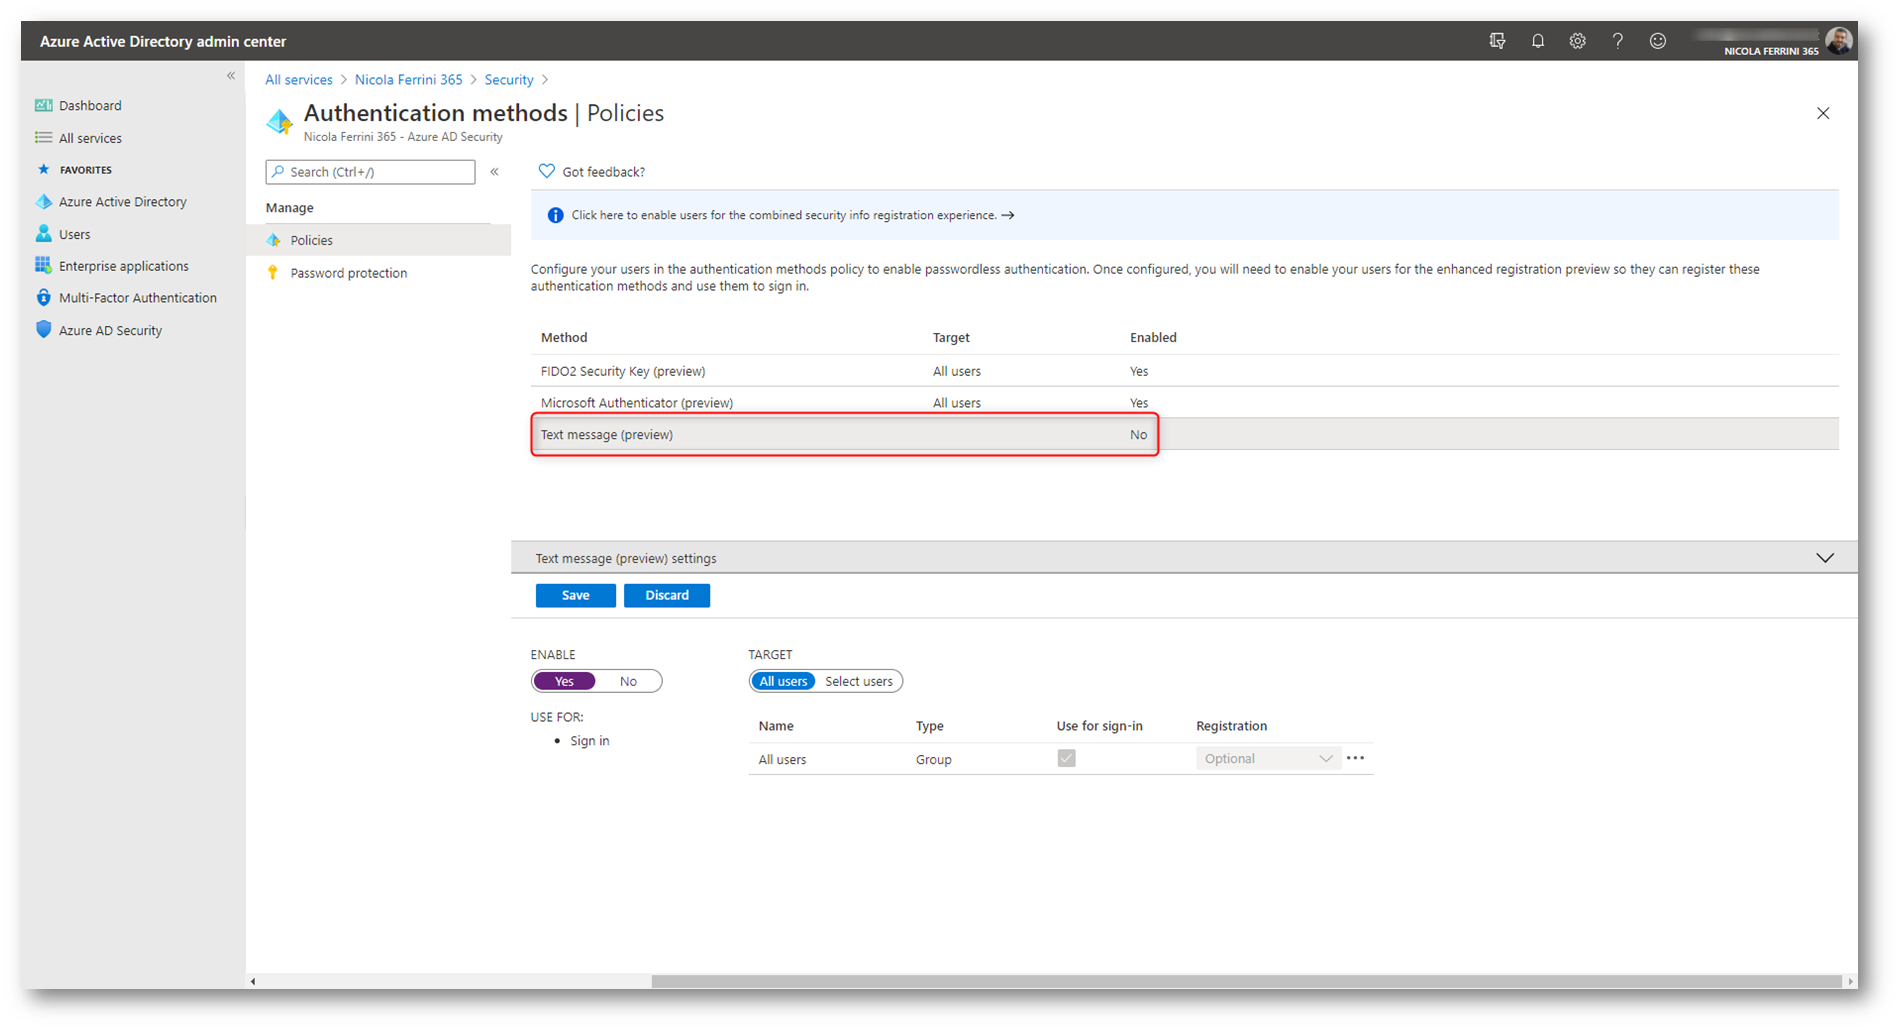Click All users name in target table
The width and height of the screenshot is (1900, 1031).
click(782, 759)
